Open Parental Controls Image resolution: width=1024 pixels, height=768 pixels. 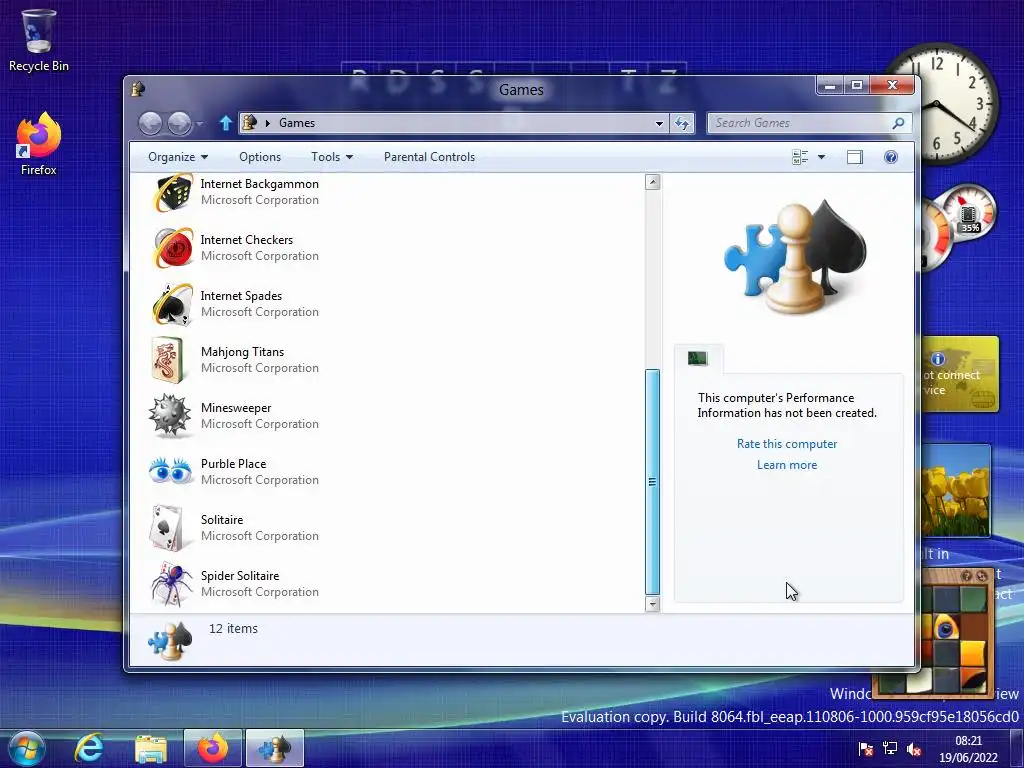[429, 157]
